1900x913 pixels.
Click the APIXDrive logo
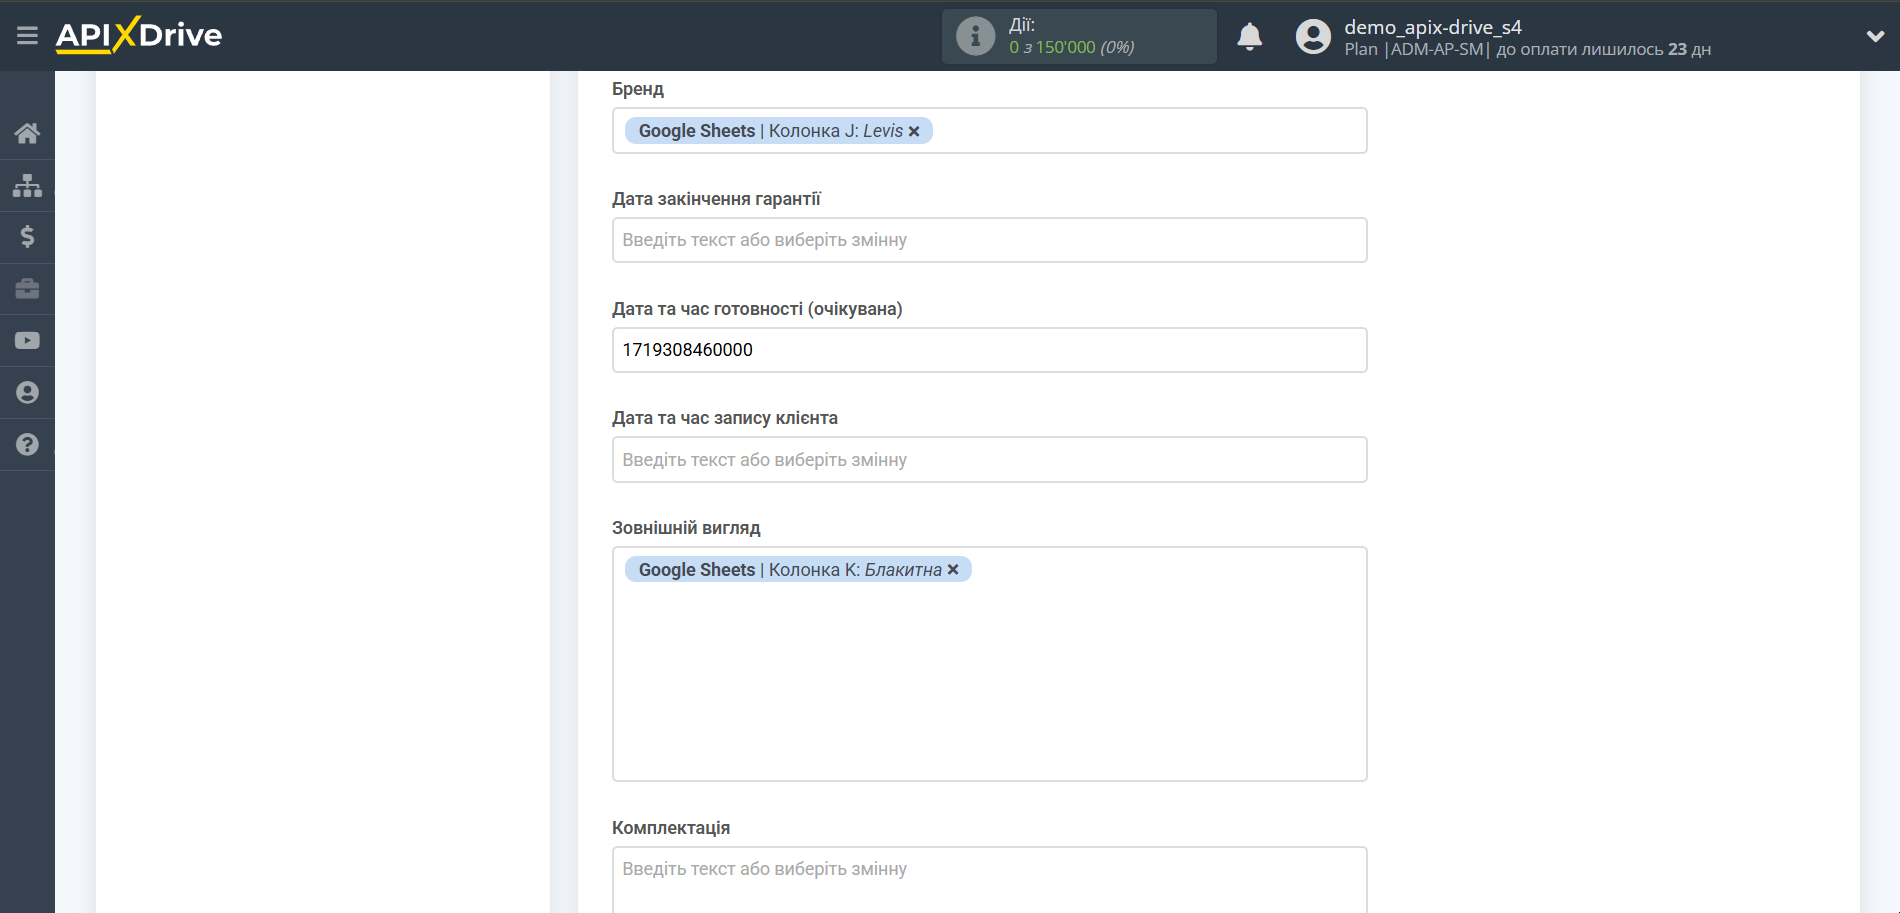139,35
